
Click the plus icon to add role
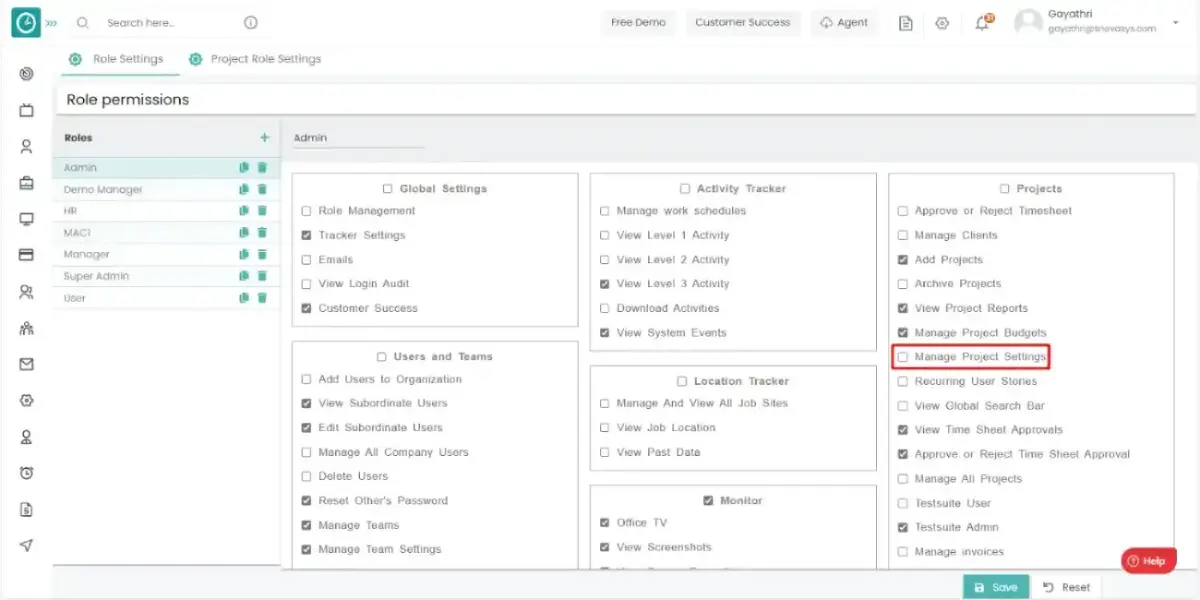[264, 138]
